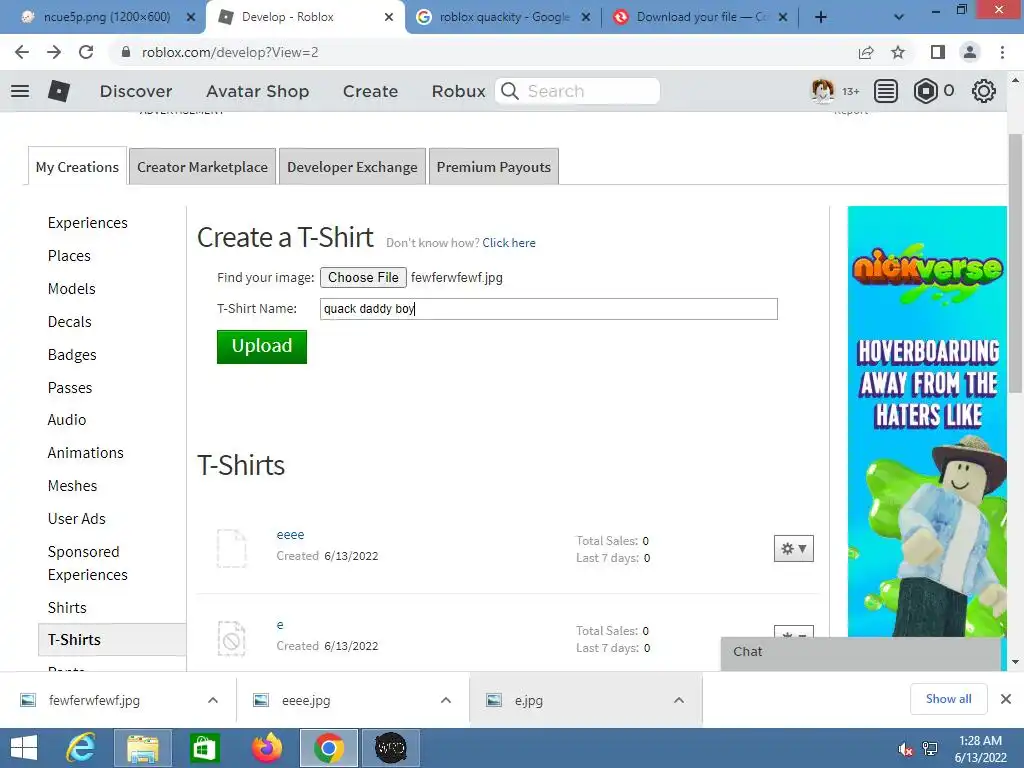Expand options for the fewferwfewf.jpg download
The width and height of the screenshot is (1024, 768).
click(213, 700)
